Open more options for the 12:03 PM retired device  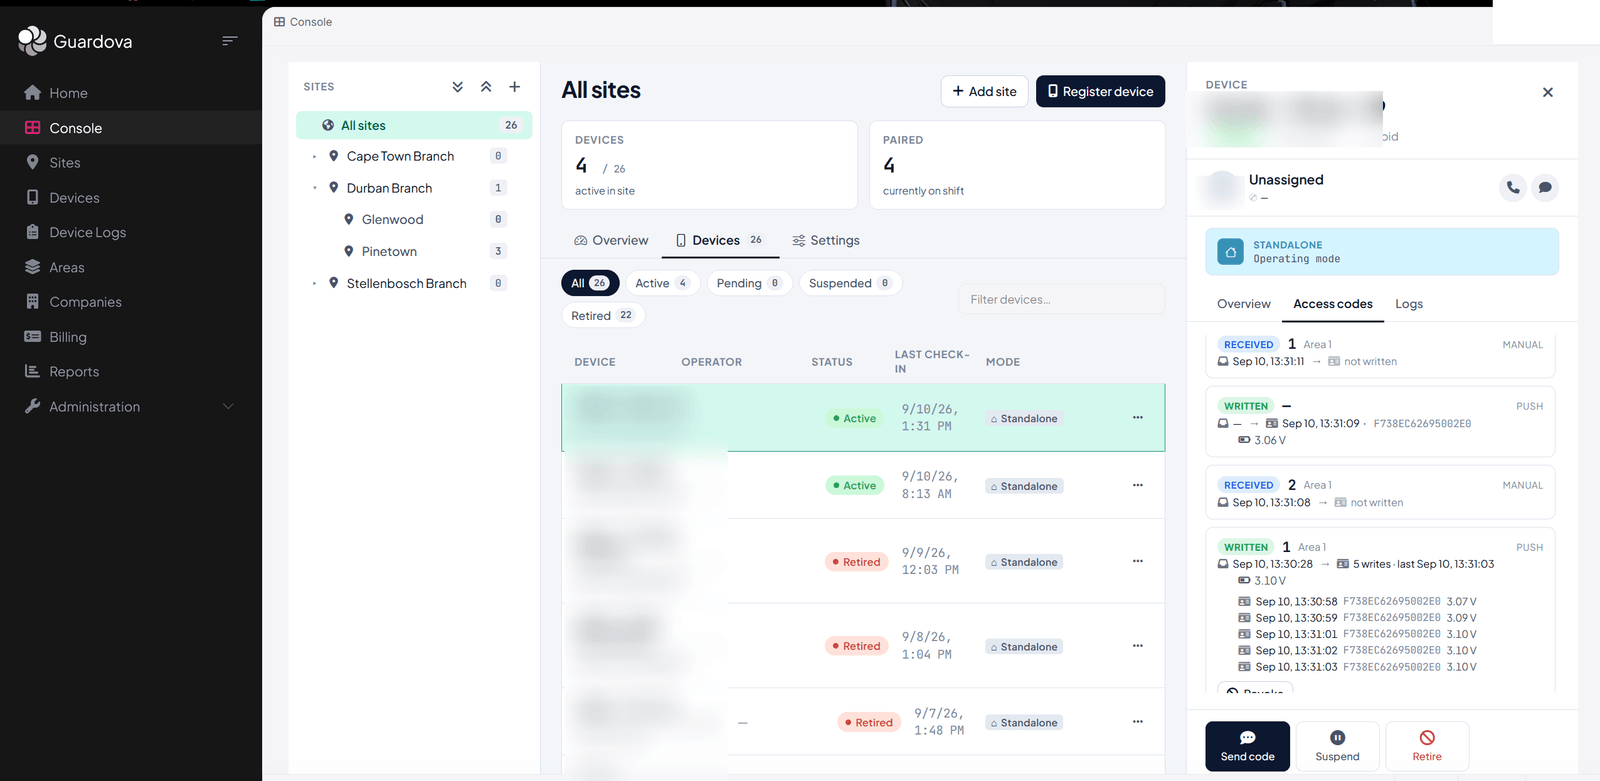pos(1138,561)
